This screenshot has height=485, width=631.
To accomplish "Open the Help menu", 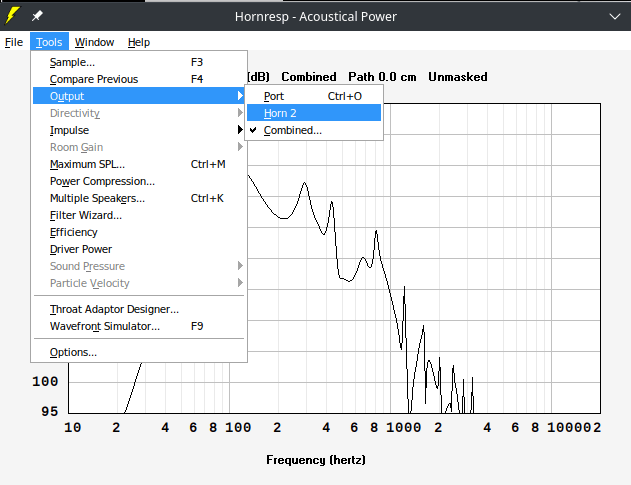I will pos(139,42).
